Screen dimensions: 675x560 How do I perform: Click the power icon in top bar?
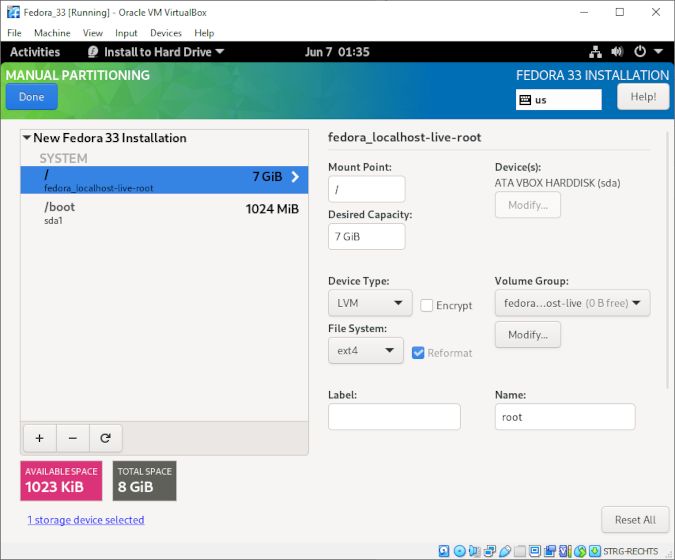(639, 52)
